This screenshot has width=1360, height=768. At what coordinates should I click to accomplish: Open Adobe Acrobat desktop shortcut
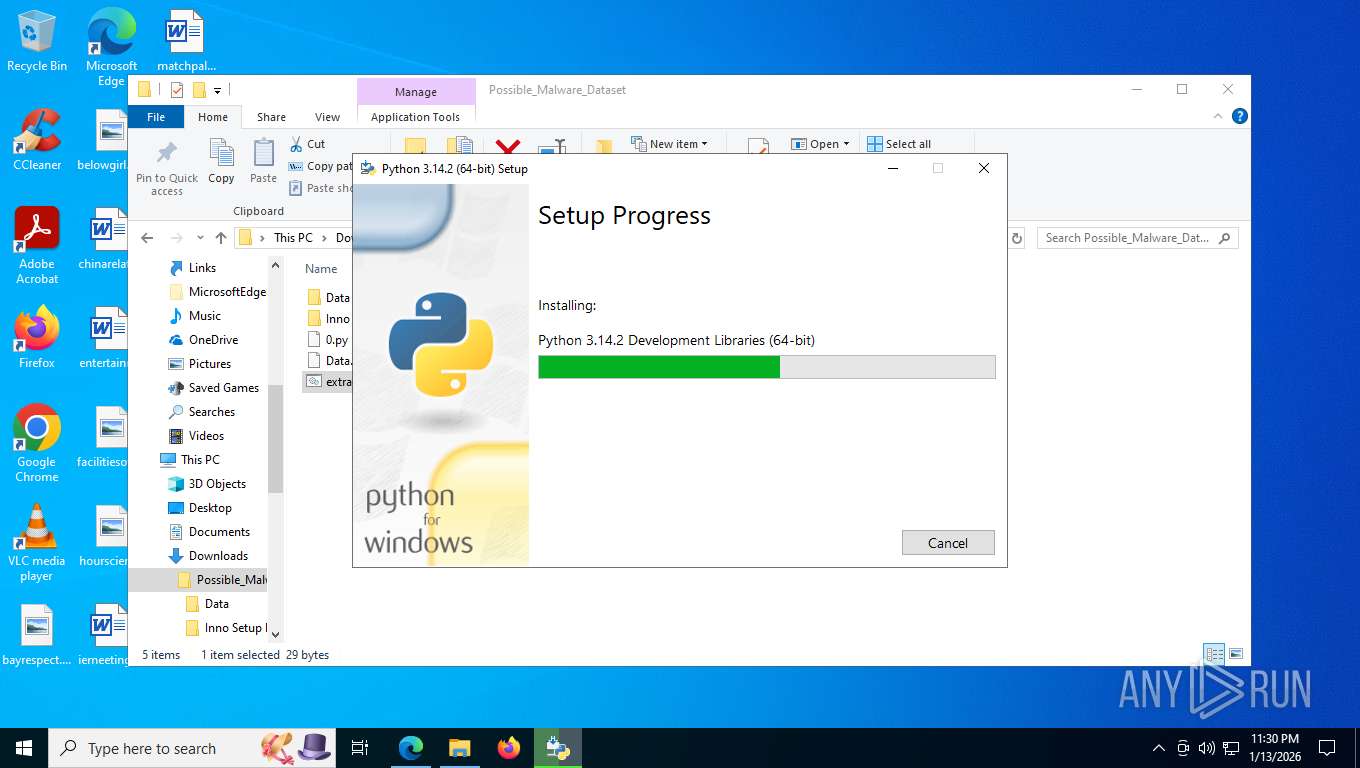point(37,246)
